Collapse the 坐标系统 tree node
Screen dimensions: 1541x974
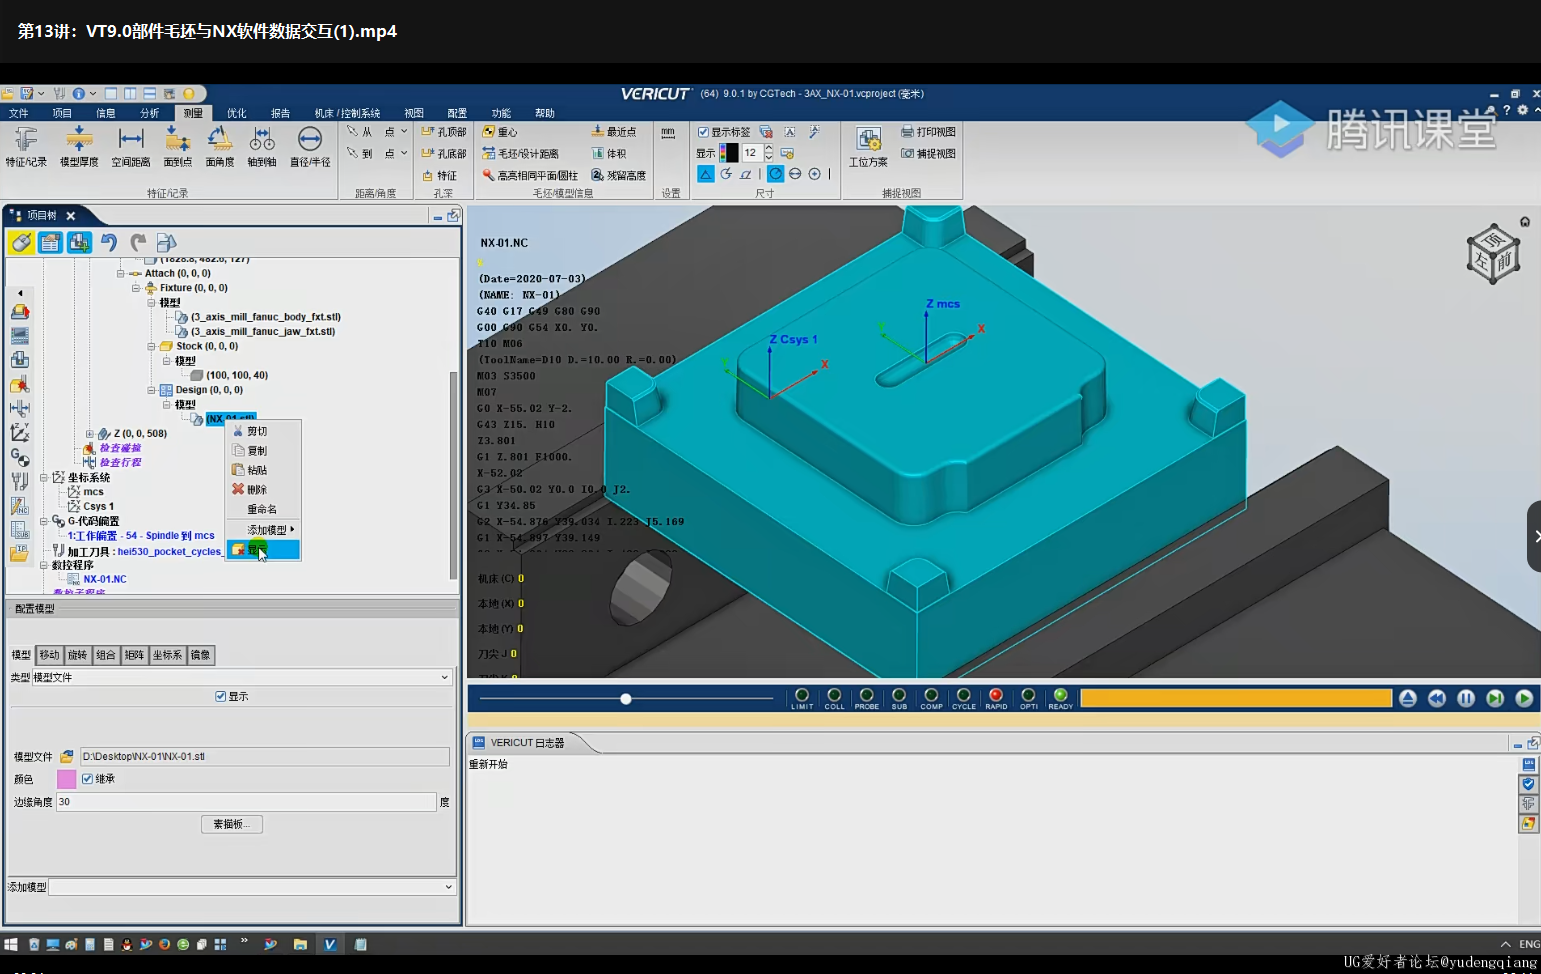click(44, 478)
